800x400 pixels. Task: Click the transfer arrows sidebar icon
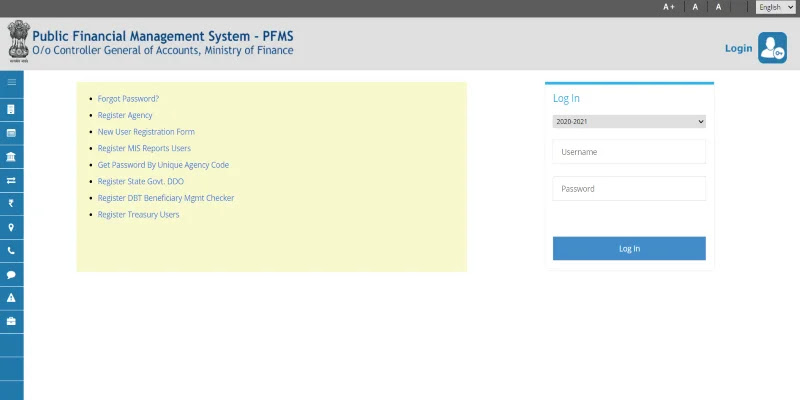tap(11, 180)
